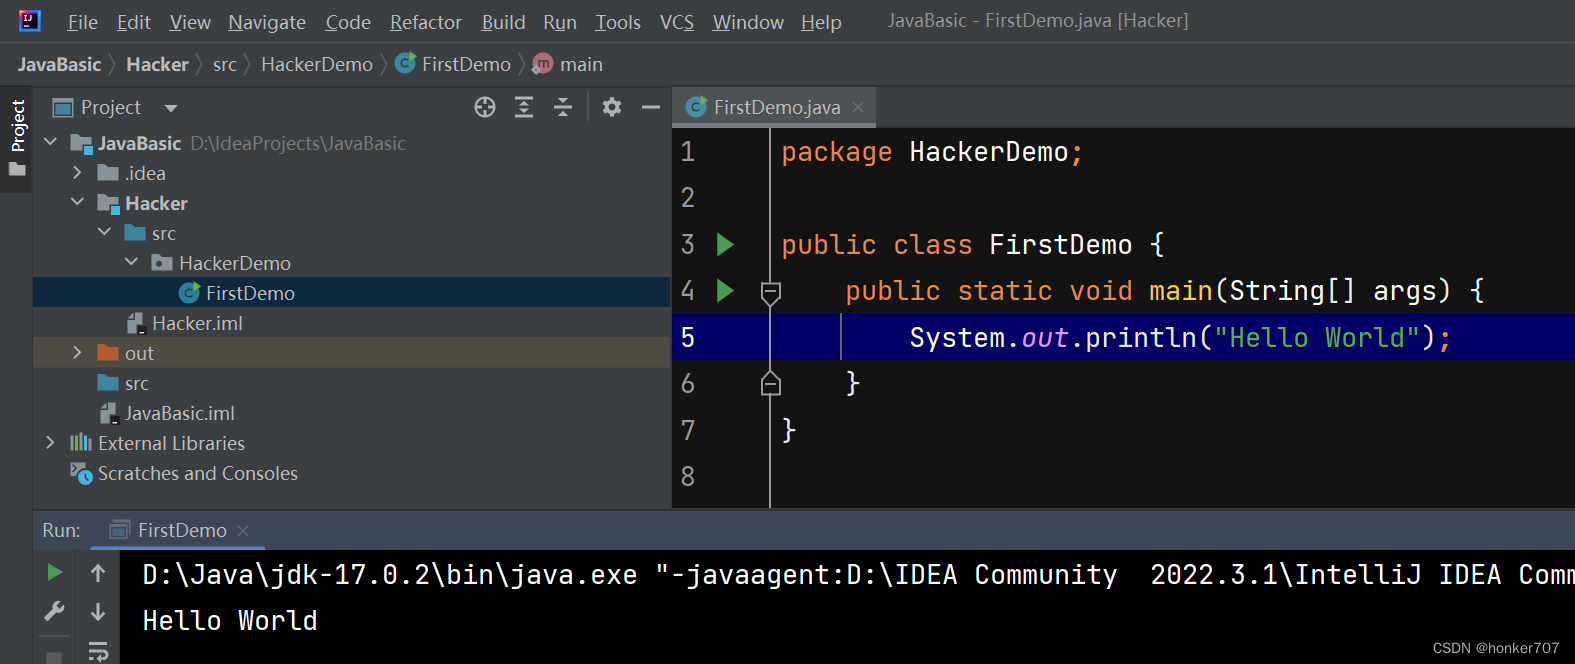Screen dimensions: 1575x664
Task: Click the locate/select opened file target icon
Action: click(485, 108)
